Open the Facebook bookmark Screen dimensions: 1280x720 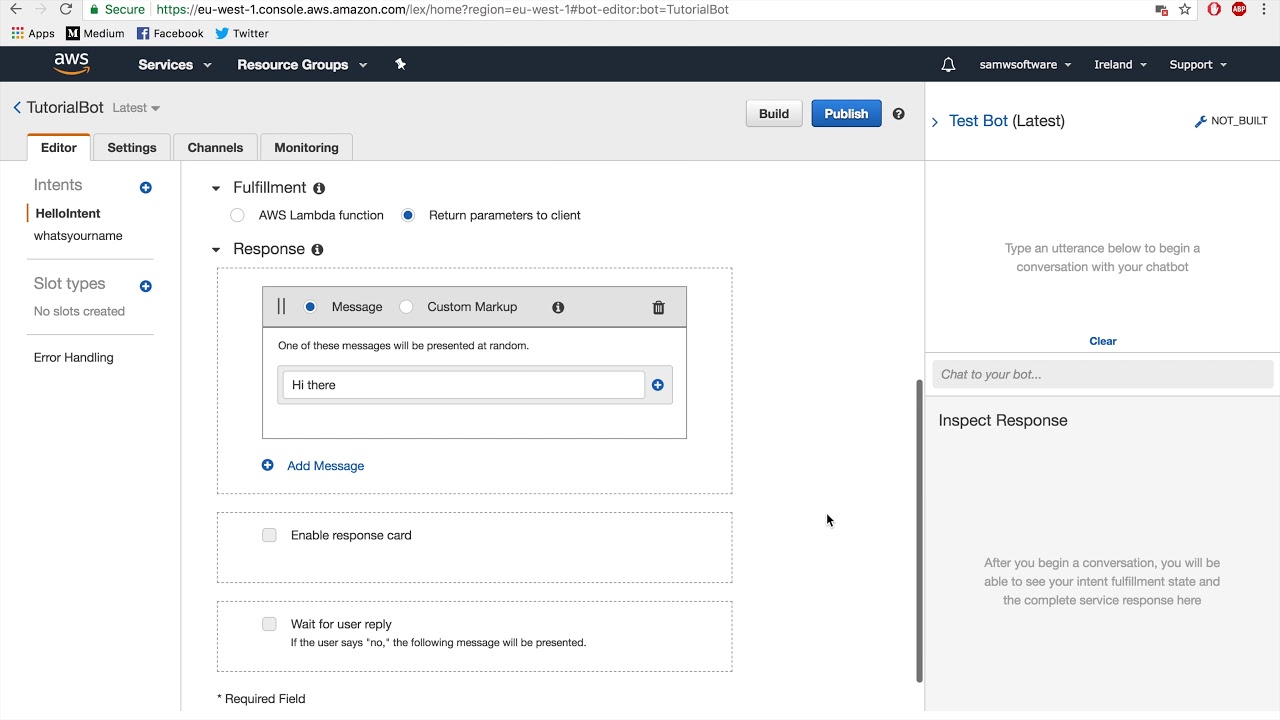point(170,33)
